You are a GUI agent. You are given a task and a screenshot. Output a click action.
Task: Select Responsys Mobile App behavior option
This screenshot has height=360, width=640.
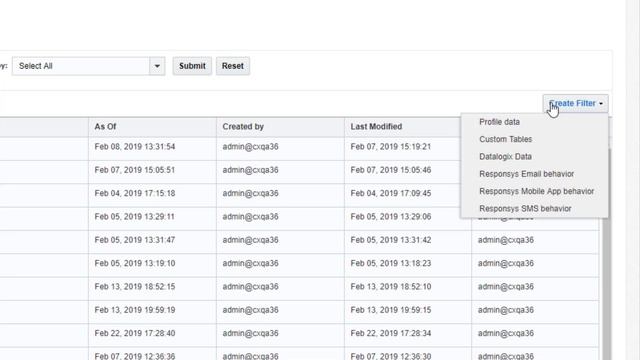[536, 191]
